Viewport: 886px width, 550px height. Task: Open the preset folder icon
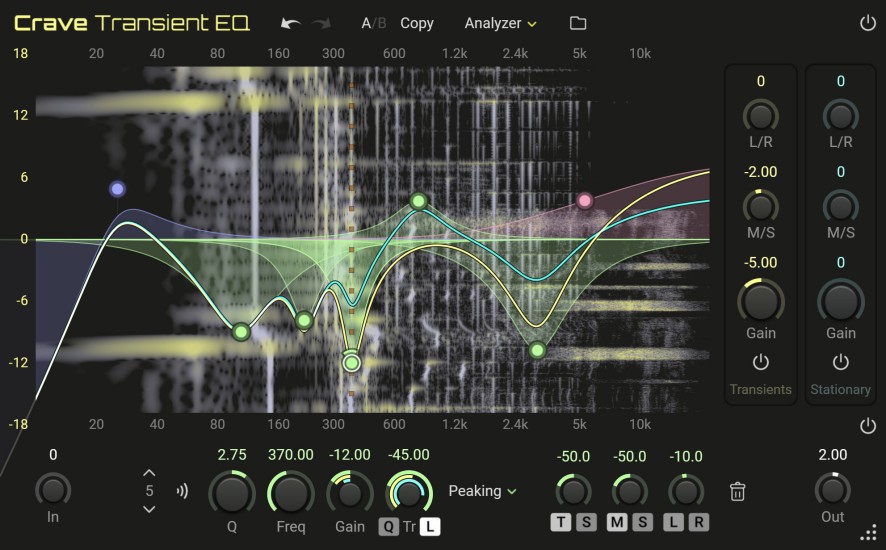tap(578, 23)
